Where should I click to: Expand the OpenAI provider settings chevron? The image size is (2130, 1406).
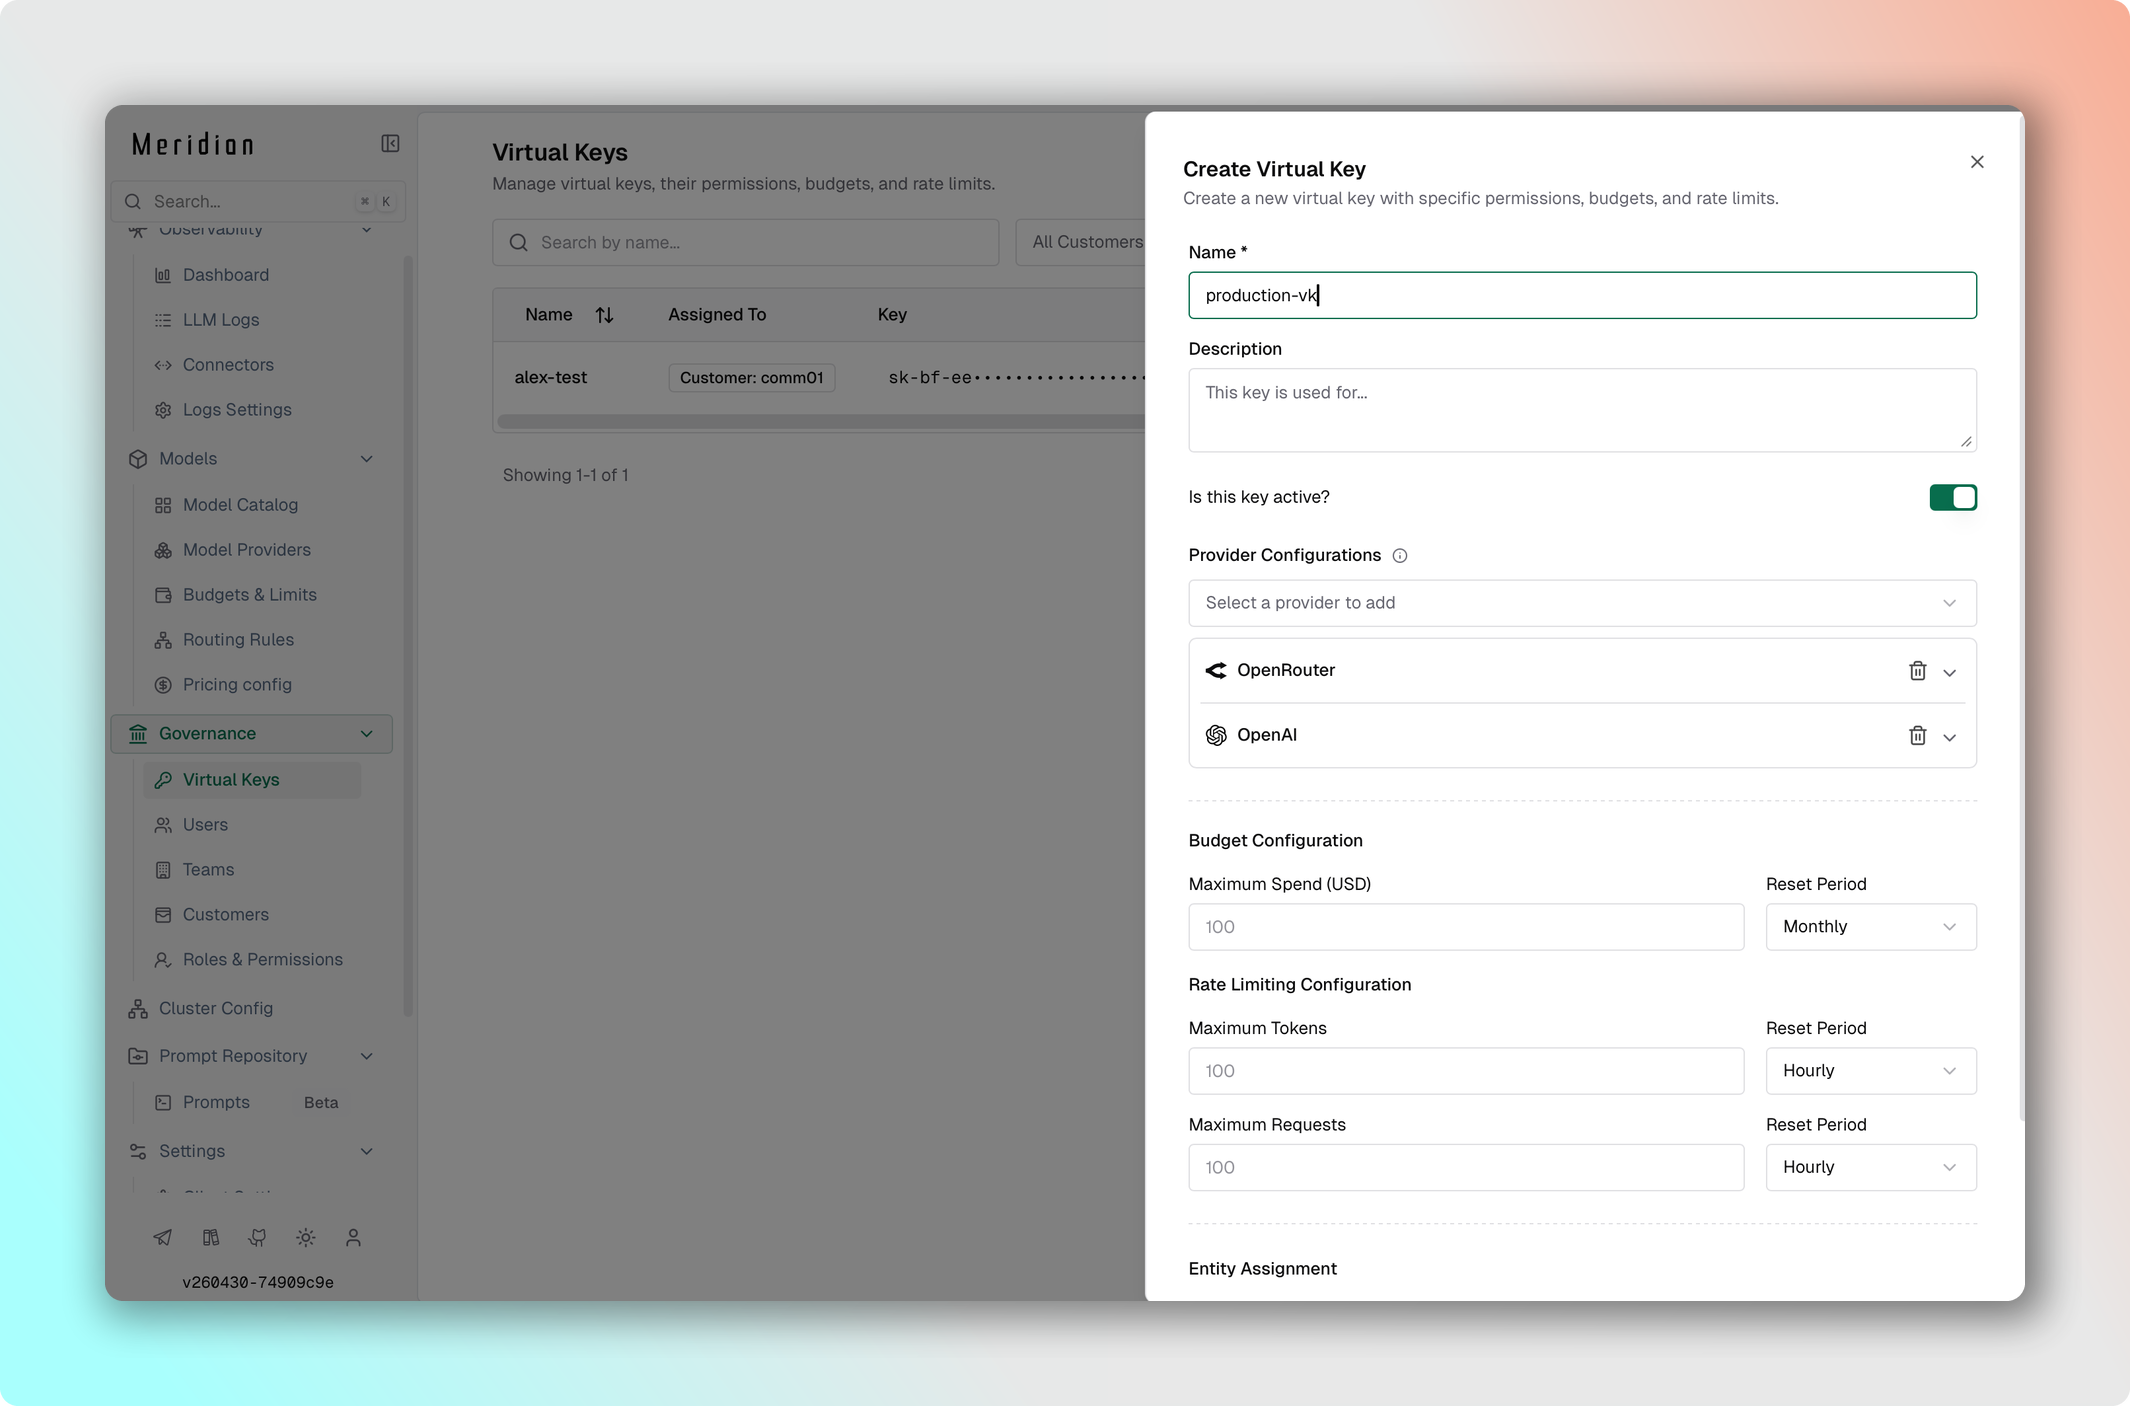1949,738
